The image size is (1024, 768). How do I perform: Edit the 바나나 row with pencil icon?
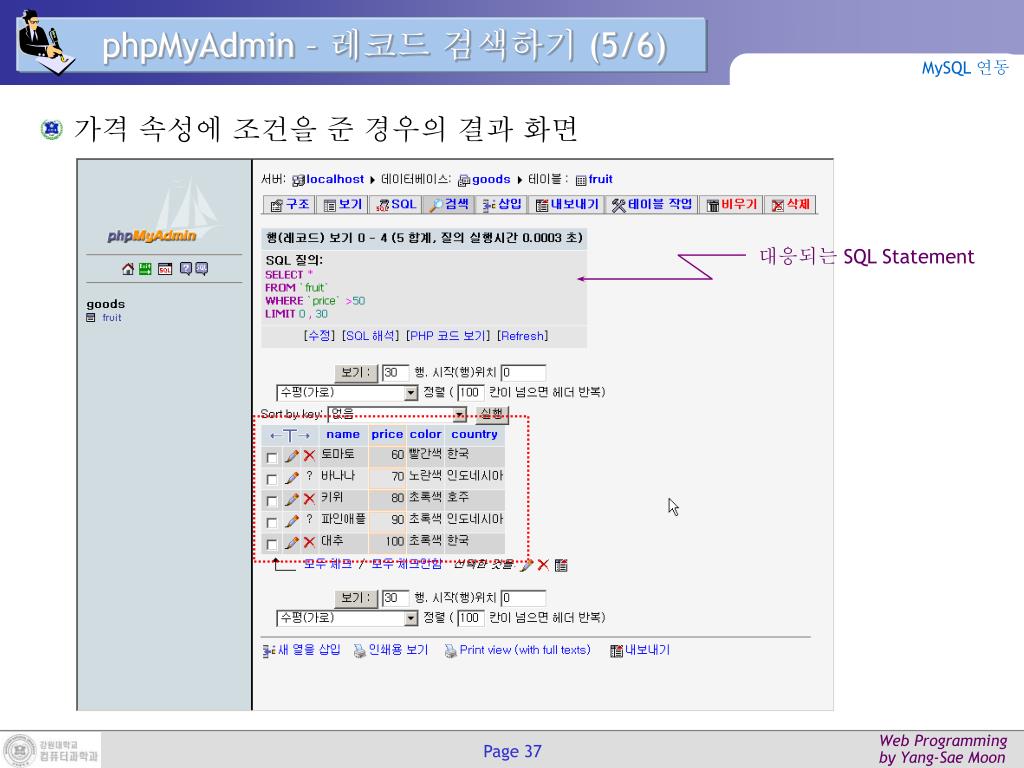(292, 477)
